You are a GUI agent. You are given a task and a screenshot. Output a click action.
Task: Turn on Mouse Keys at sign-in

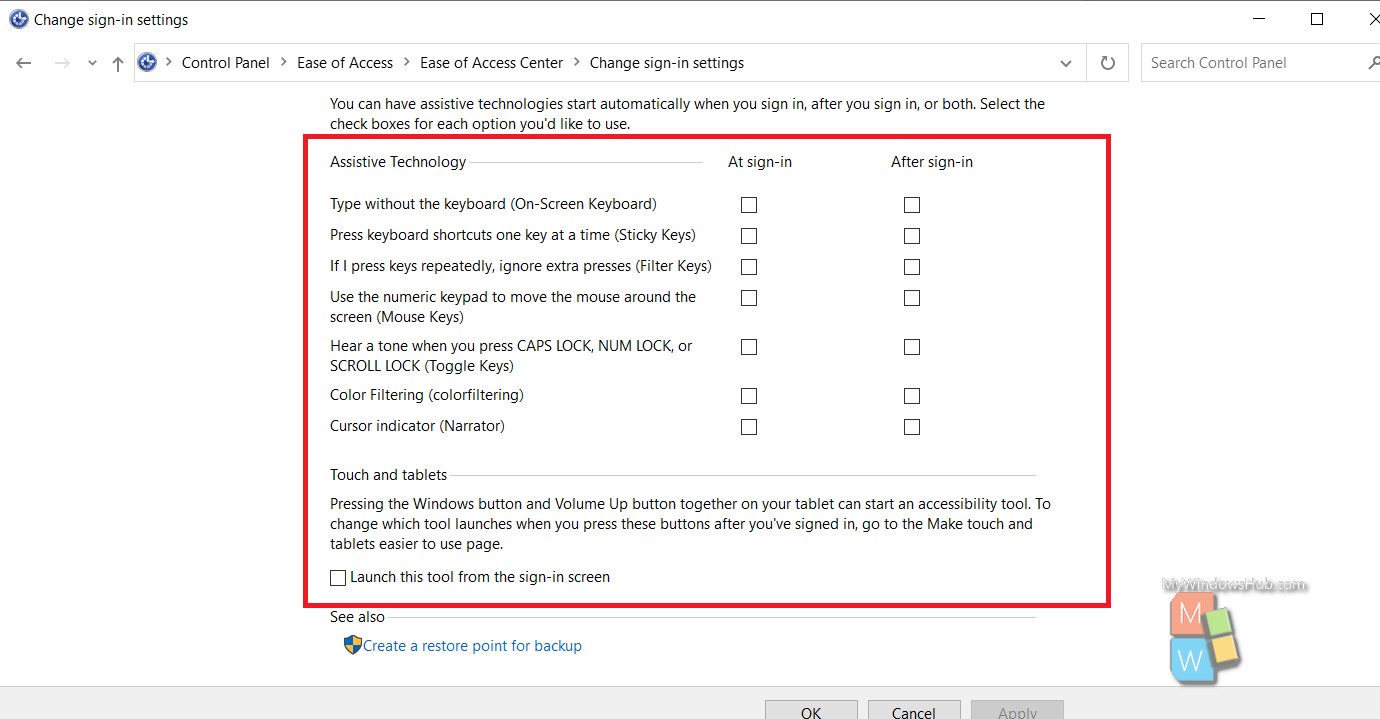pyautogui.click(x=749, y=298)
